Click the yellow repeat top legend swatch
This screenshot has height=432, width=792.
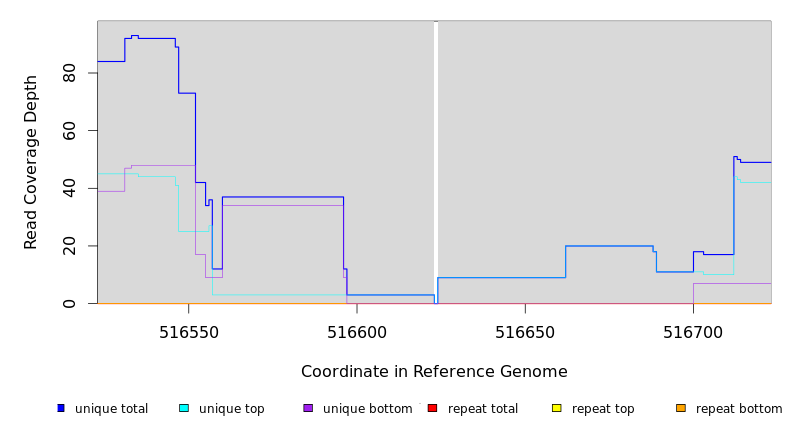coord(556,408)
